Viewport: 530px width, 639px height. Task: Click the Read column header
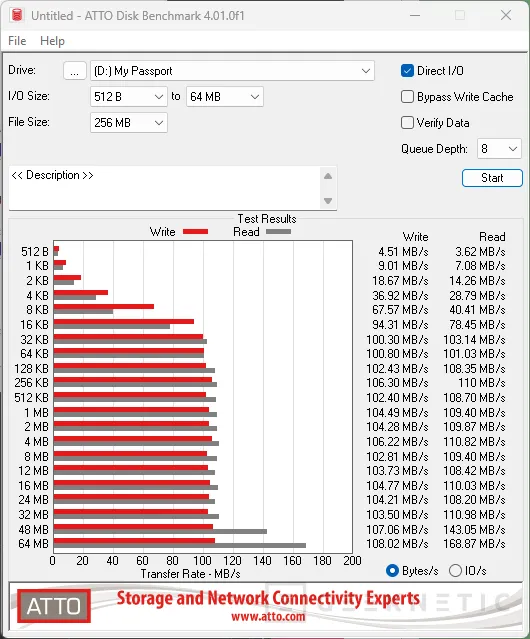(x=493, y=237)
